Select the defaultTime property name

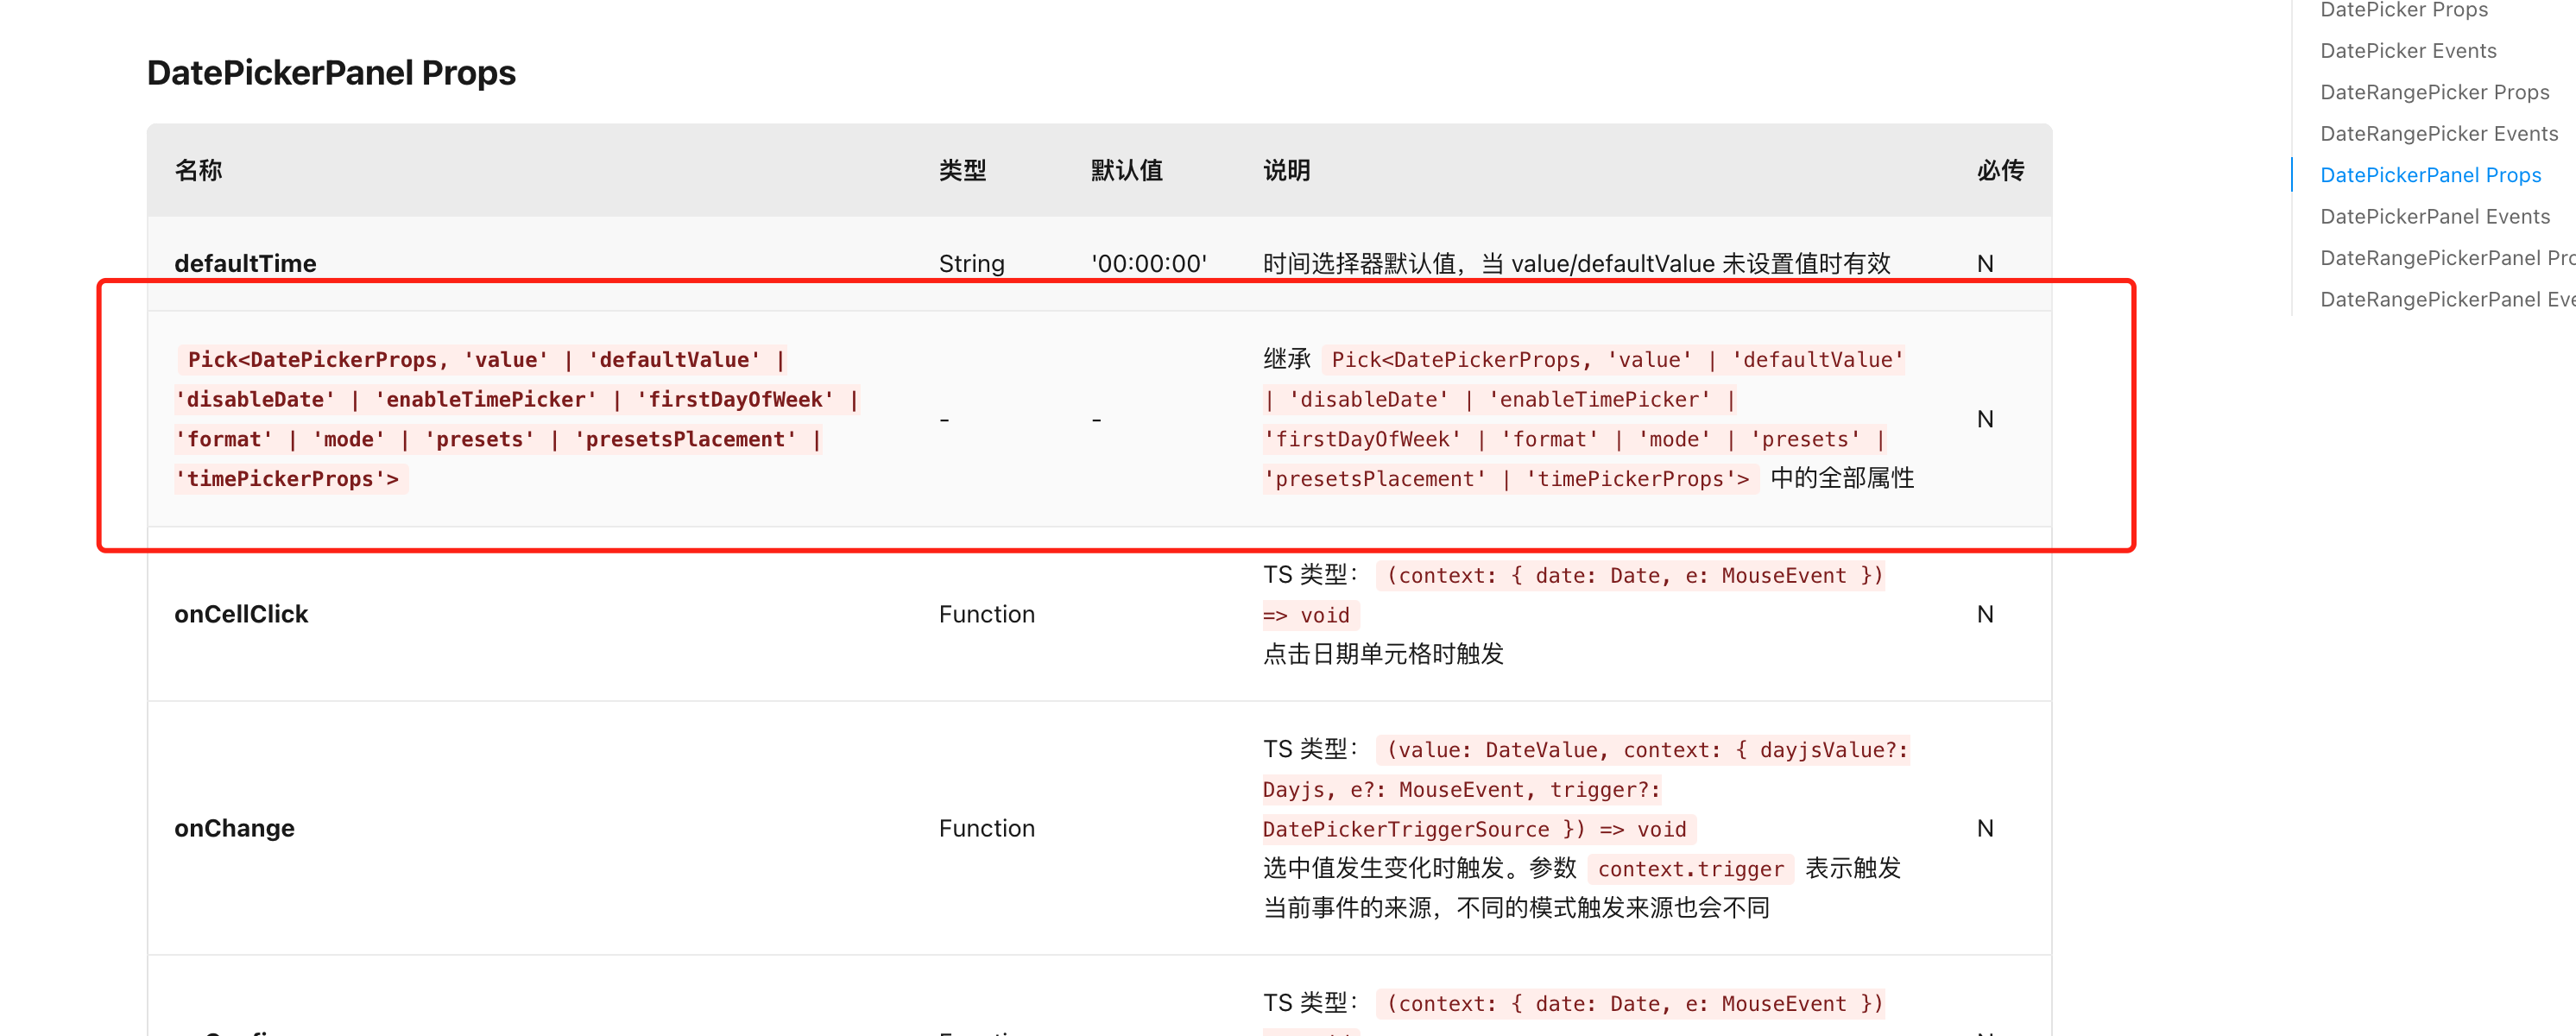(245, 263)
